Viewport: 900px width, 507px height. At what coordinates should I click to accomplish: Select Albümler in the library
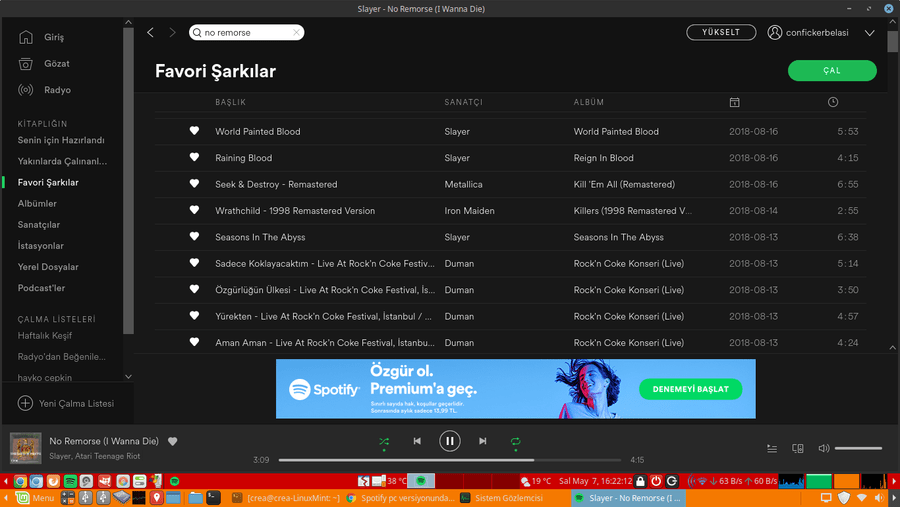[x=37, y=203]
